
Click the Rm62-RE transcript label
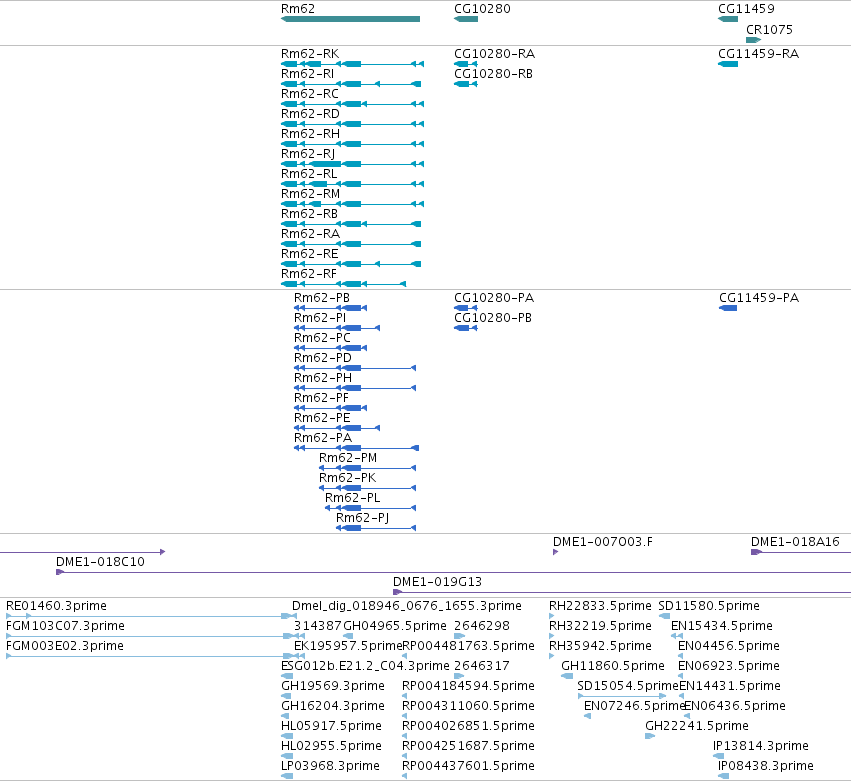(309, 254)
